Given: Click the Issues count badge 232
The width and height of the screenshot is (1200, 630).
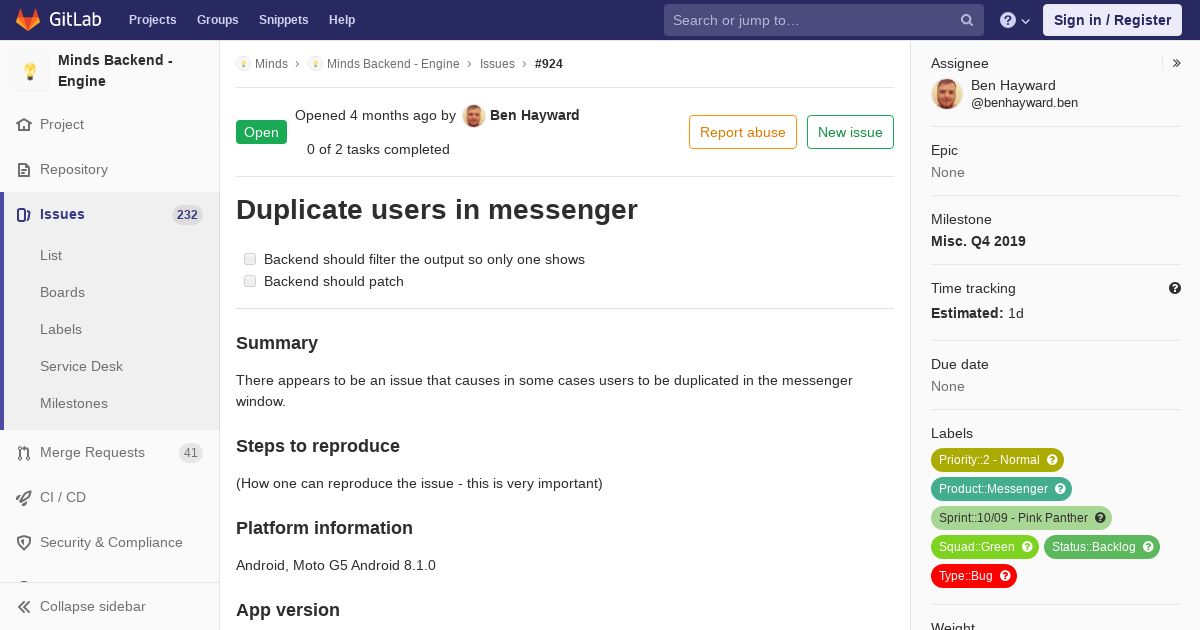Looking at the screenshot, I should tap(187, 215).
